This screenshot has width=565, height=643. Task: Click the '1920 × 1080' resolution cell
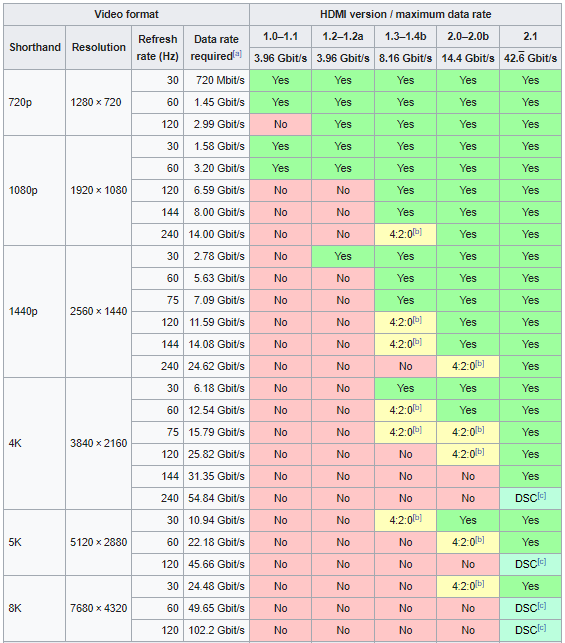99,190
